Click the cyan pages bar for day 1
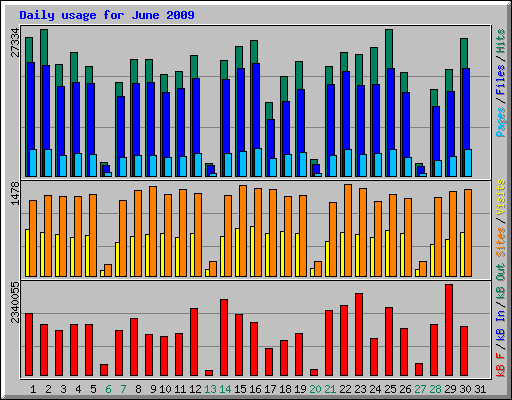The height and width of the screenshot is (400, 512). [x=33, y=163]
